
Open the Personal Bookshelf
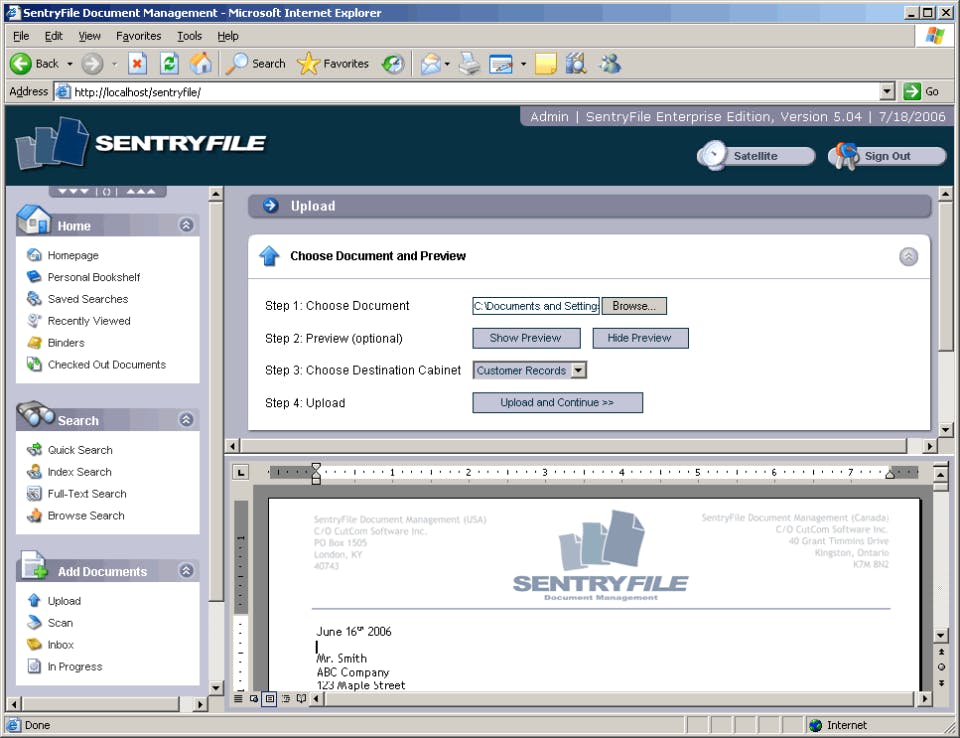pyautogui.click(x=93, y=276)
